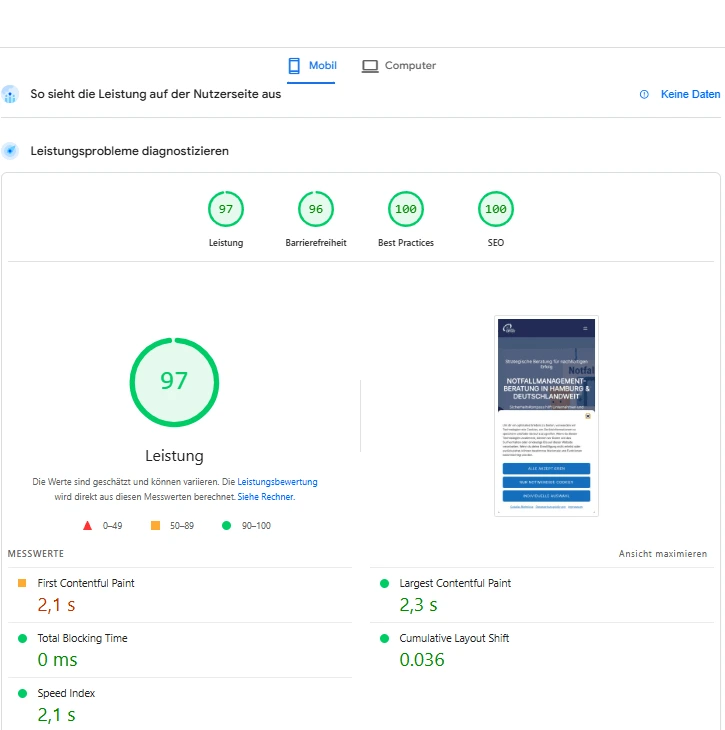This screenshot has width=725, height=730.
Task: Click the Largest Contentful Paint metric label
Action: 455,583
